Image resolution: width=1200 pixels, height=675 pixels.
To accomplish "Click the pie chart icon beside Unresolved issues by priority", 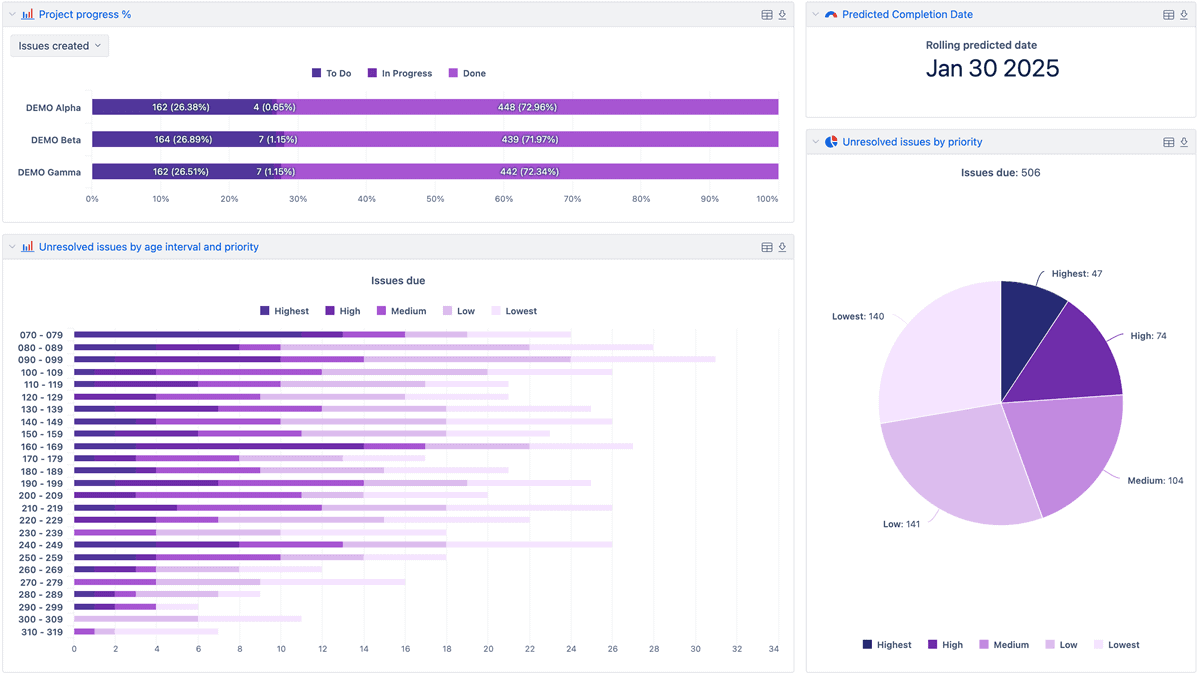I will [831, 142].
